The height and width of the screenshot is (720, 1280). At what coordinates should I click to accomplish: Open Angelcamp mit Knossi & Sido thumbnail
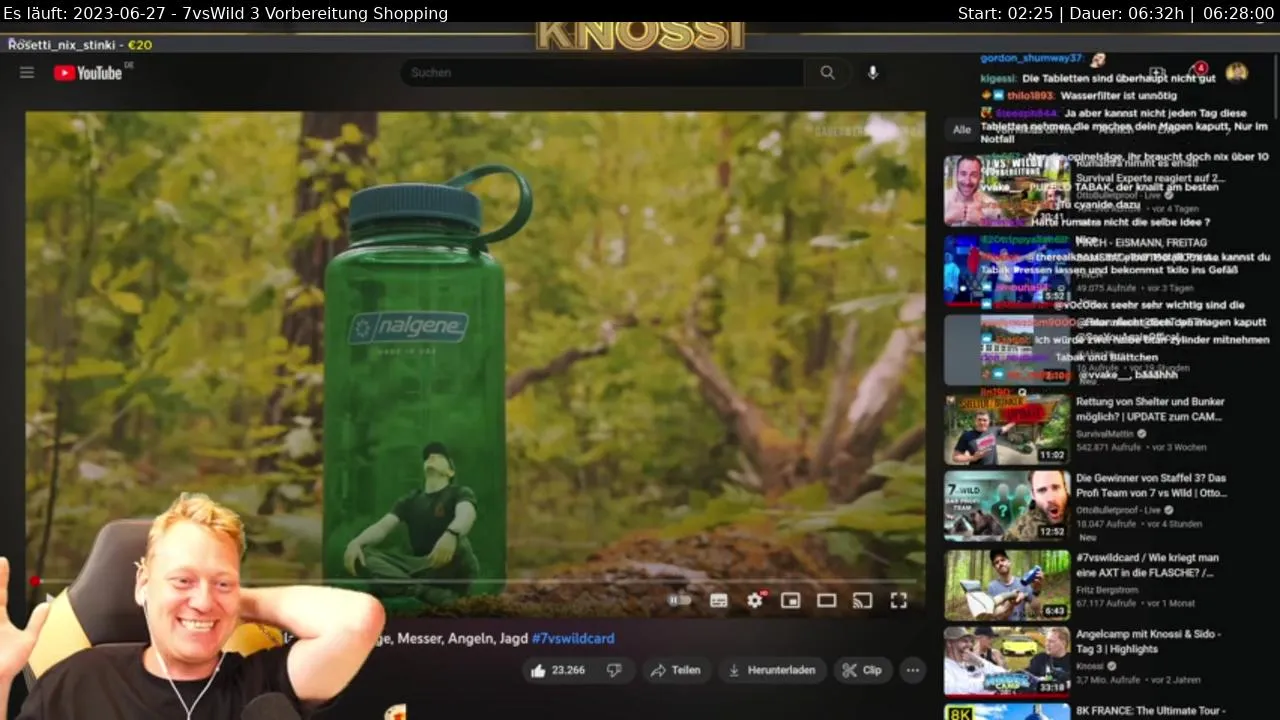click(1007, 661)
